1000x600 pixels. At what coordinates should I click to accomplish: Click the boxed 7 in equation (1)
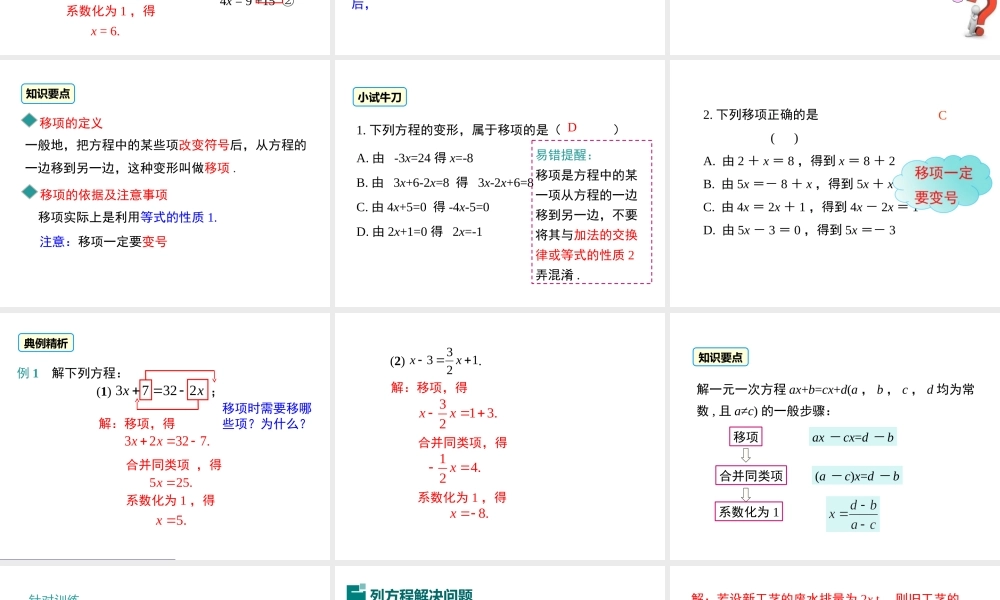point(145,390)
